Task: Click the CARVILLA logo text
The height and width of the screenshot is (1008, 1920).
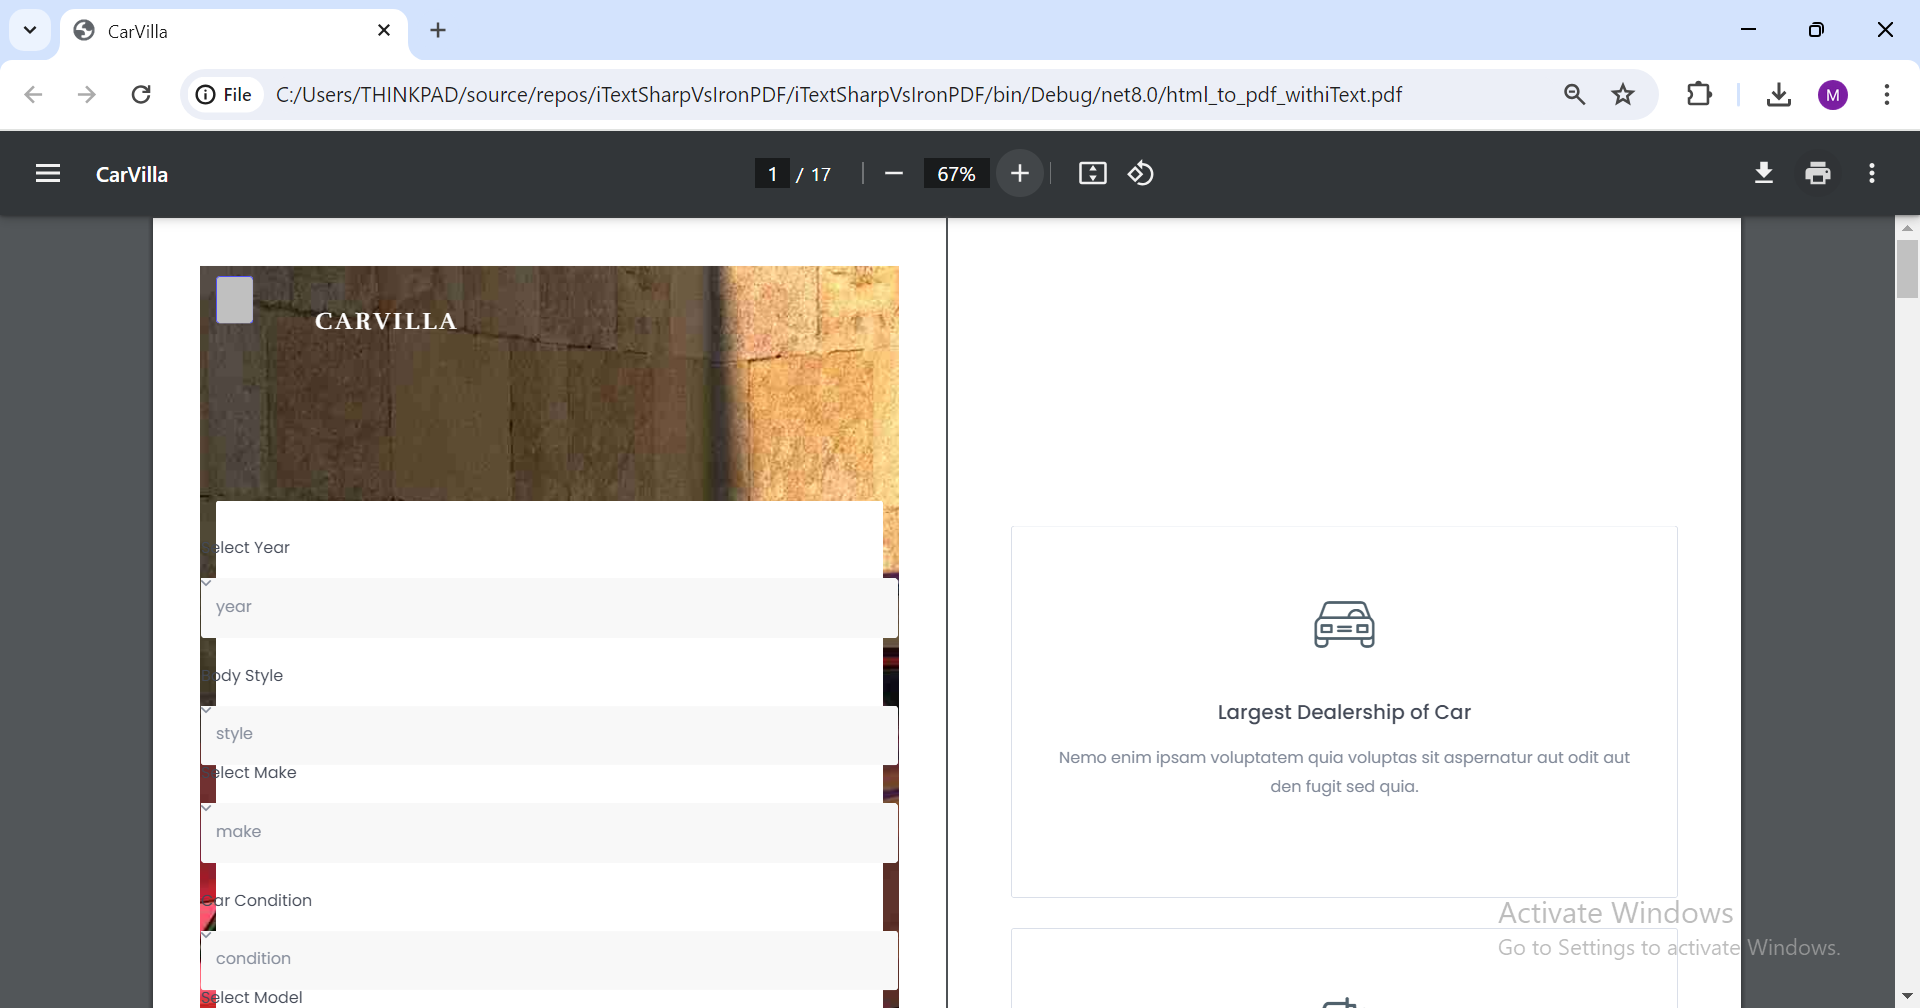Action: pyautogui.click(x=386, y=321)
